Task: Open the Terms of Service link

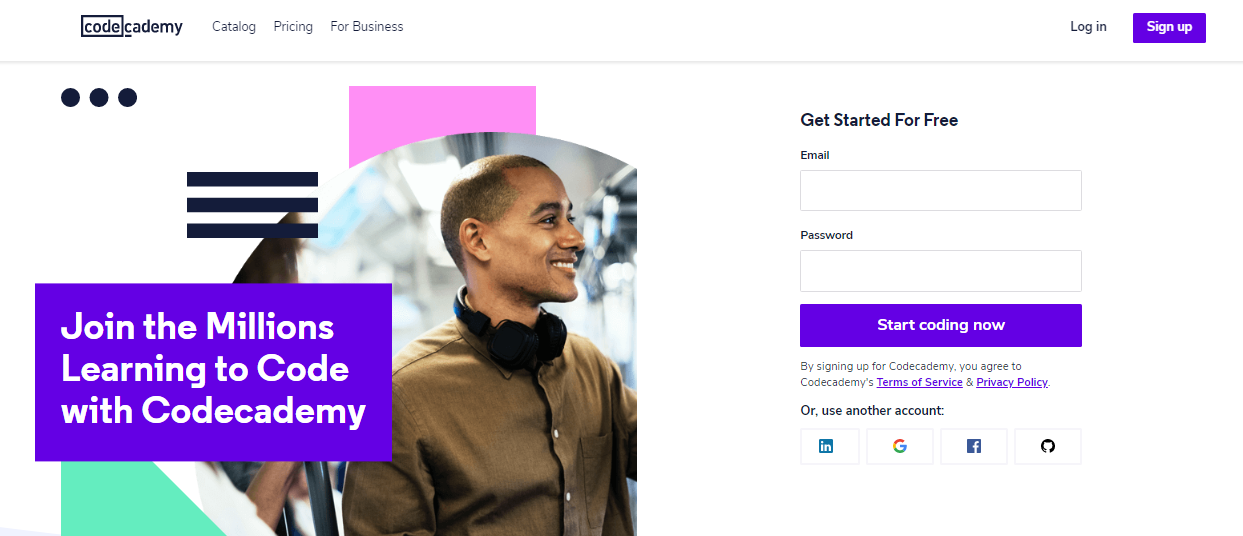Action: pyautogui.click(x=919, y=382)
